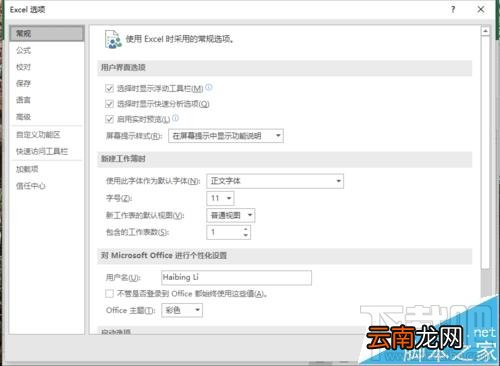
Task: Open the 保存 options category
Action: point(23,83)
